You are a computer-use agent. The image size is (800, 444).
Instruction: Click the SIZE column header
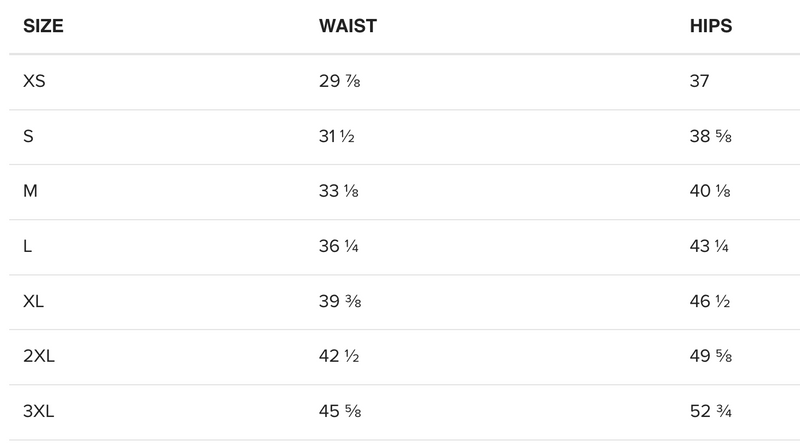pos(45,26)
